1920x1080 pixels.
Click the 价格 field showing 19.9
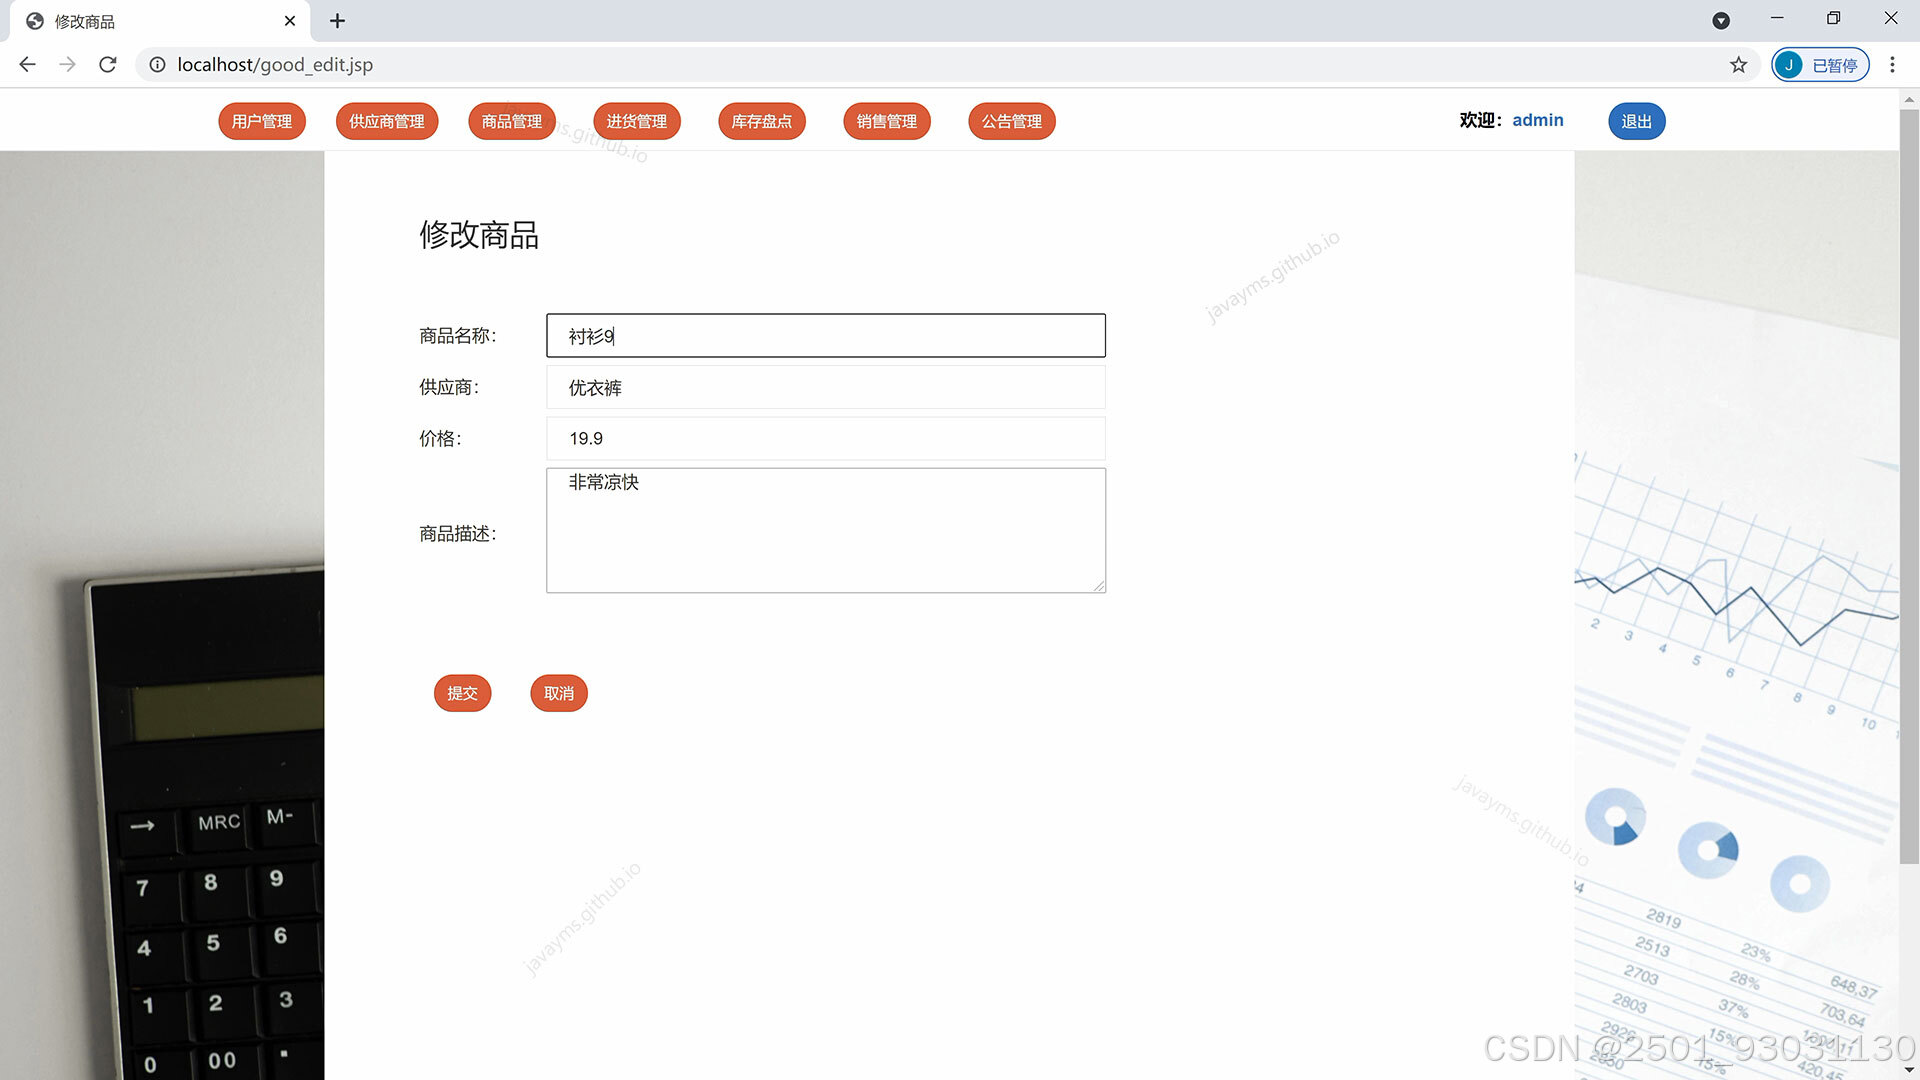pos(826,438)
